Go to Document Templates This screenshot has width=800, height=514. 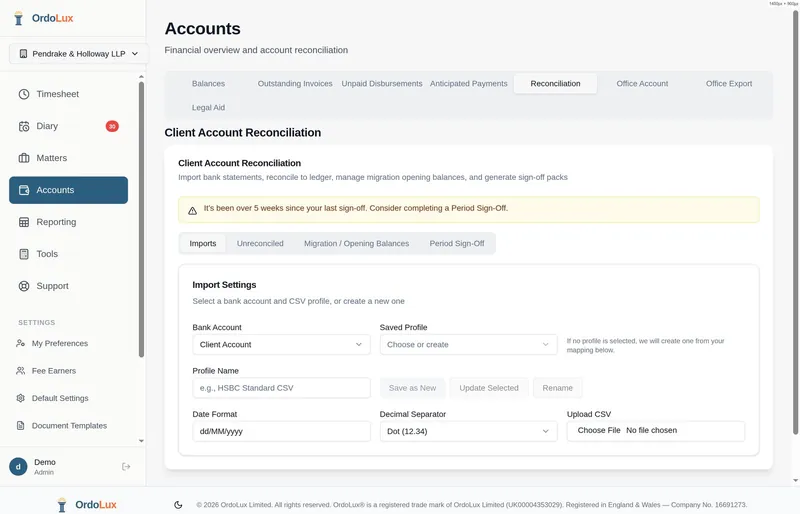[68, 425]
